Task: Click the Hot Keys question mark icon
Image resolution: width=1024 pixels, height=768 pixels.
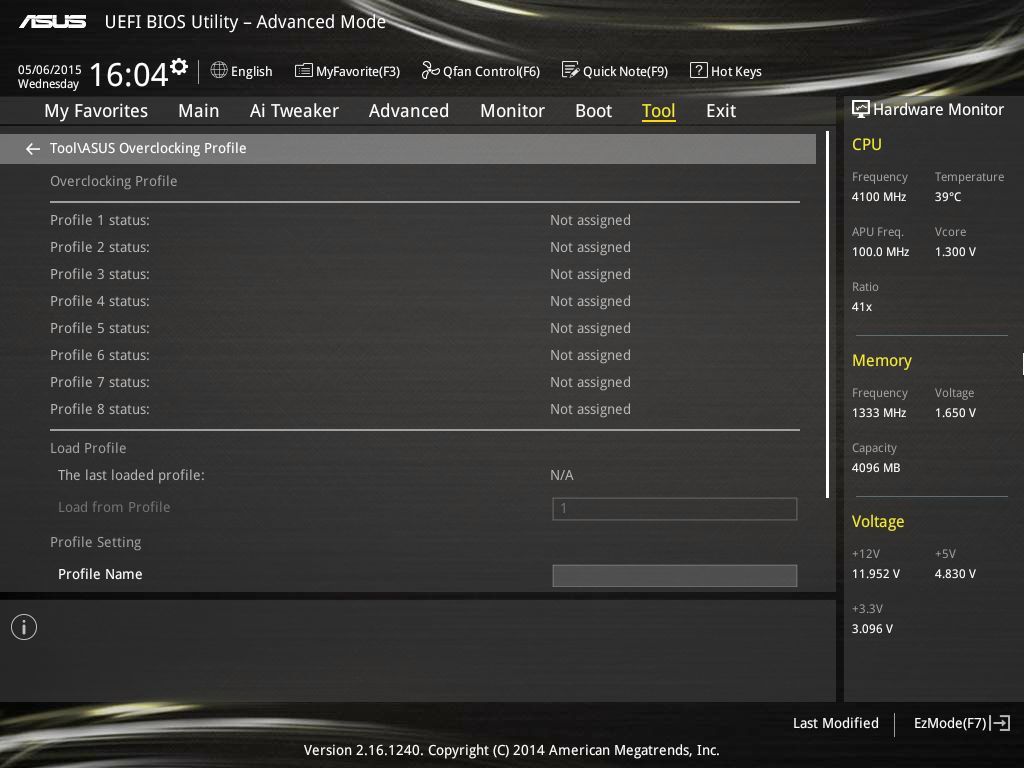Action: [x=698, y=70]
